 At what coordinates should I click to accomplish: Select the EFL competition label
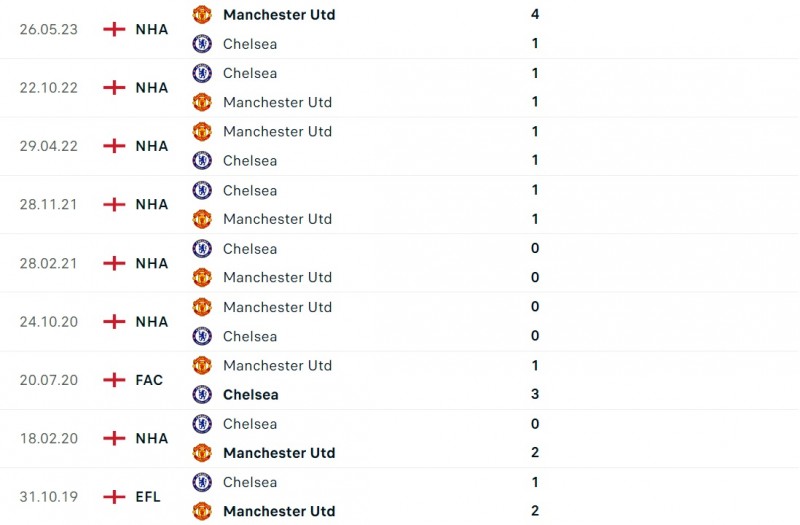[148, 496]
